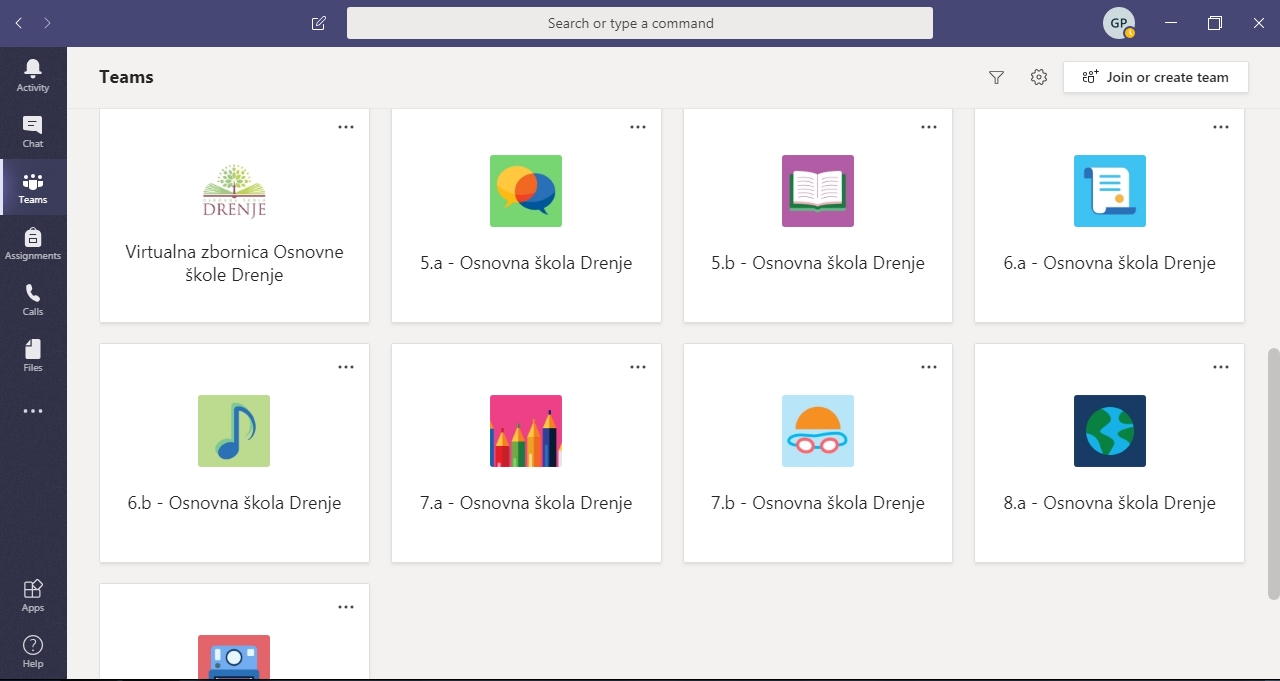1280x681 pixels.
Task: Open more options for 5.a team
Action: tap(638, 127)
